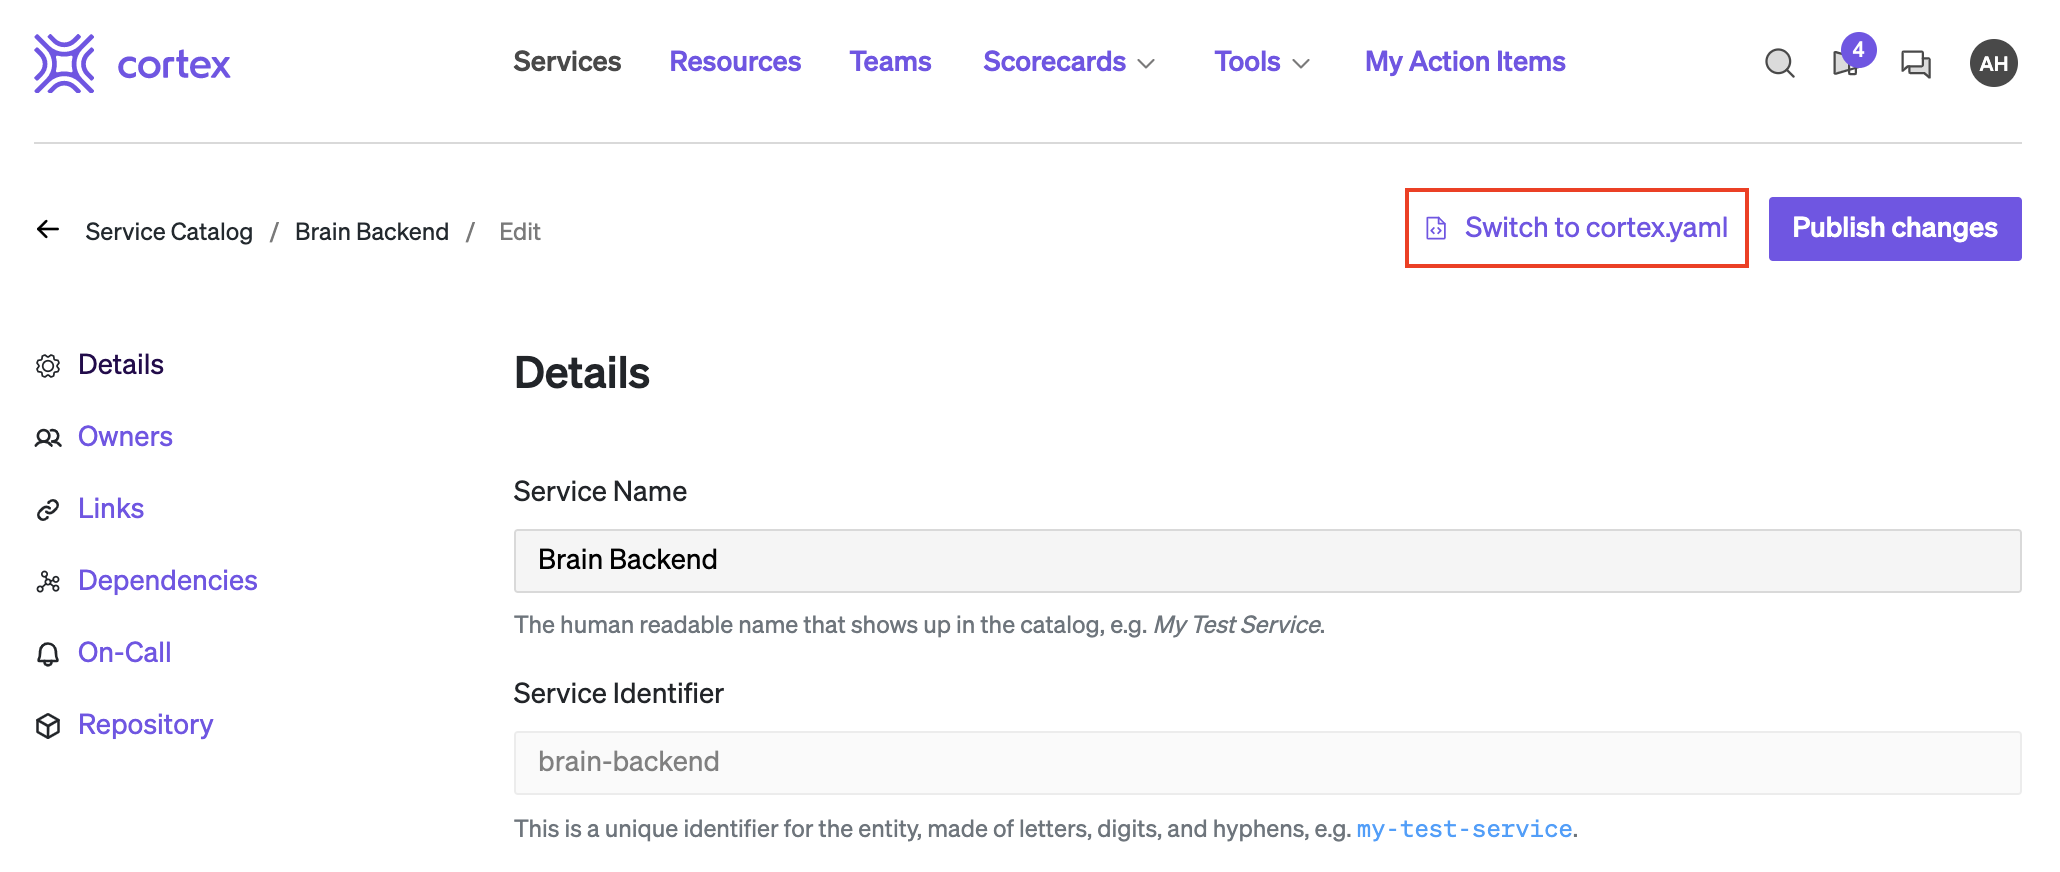
Task: Open the Services nav item
Action: click(x=567, y=62)
